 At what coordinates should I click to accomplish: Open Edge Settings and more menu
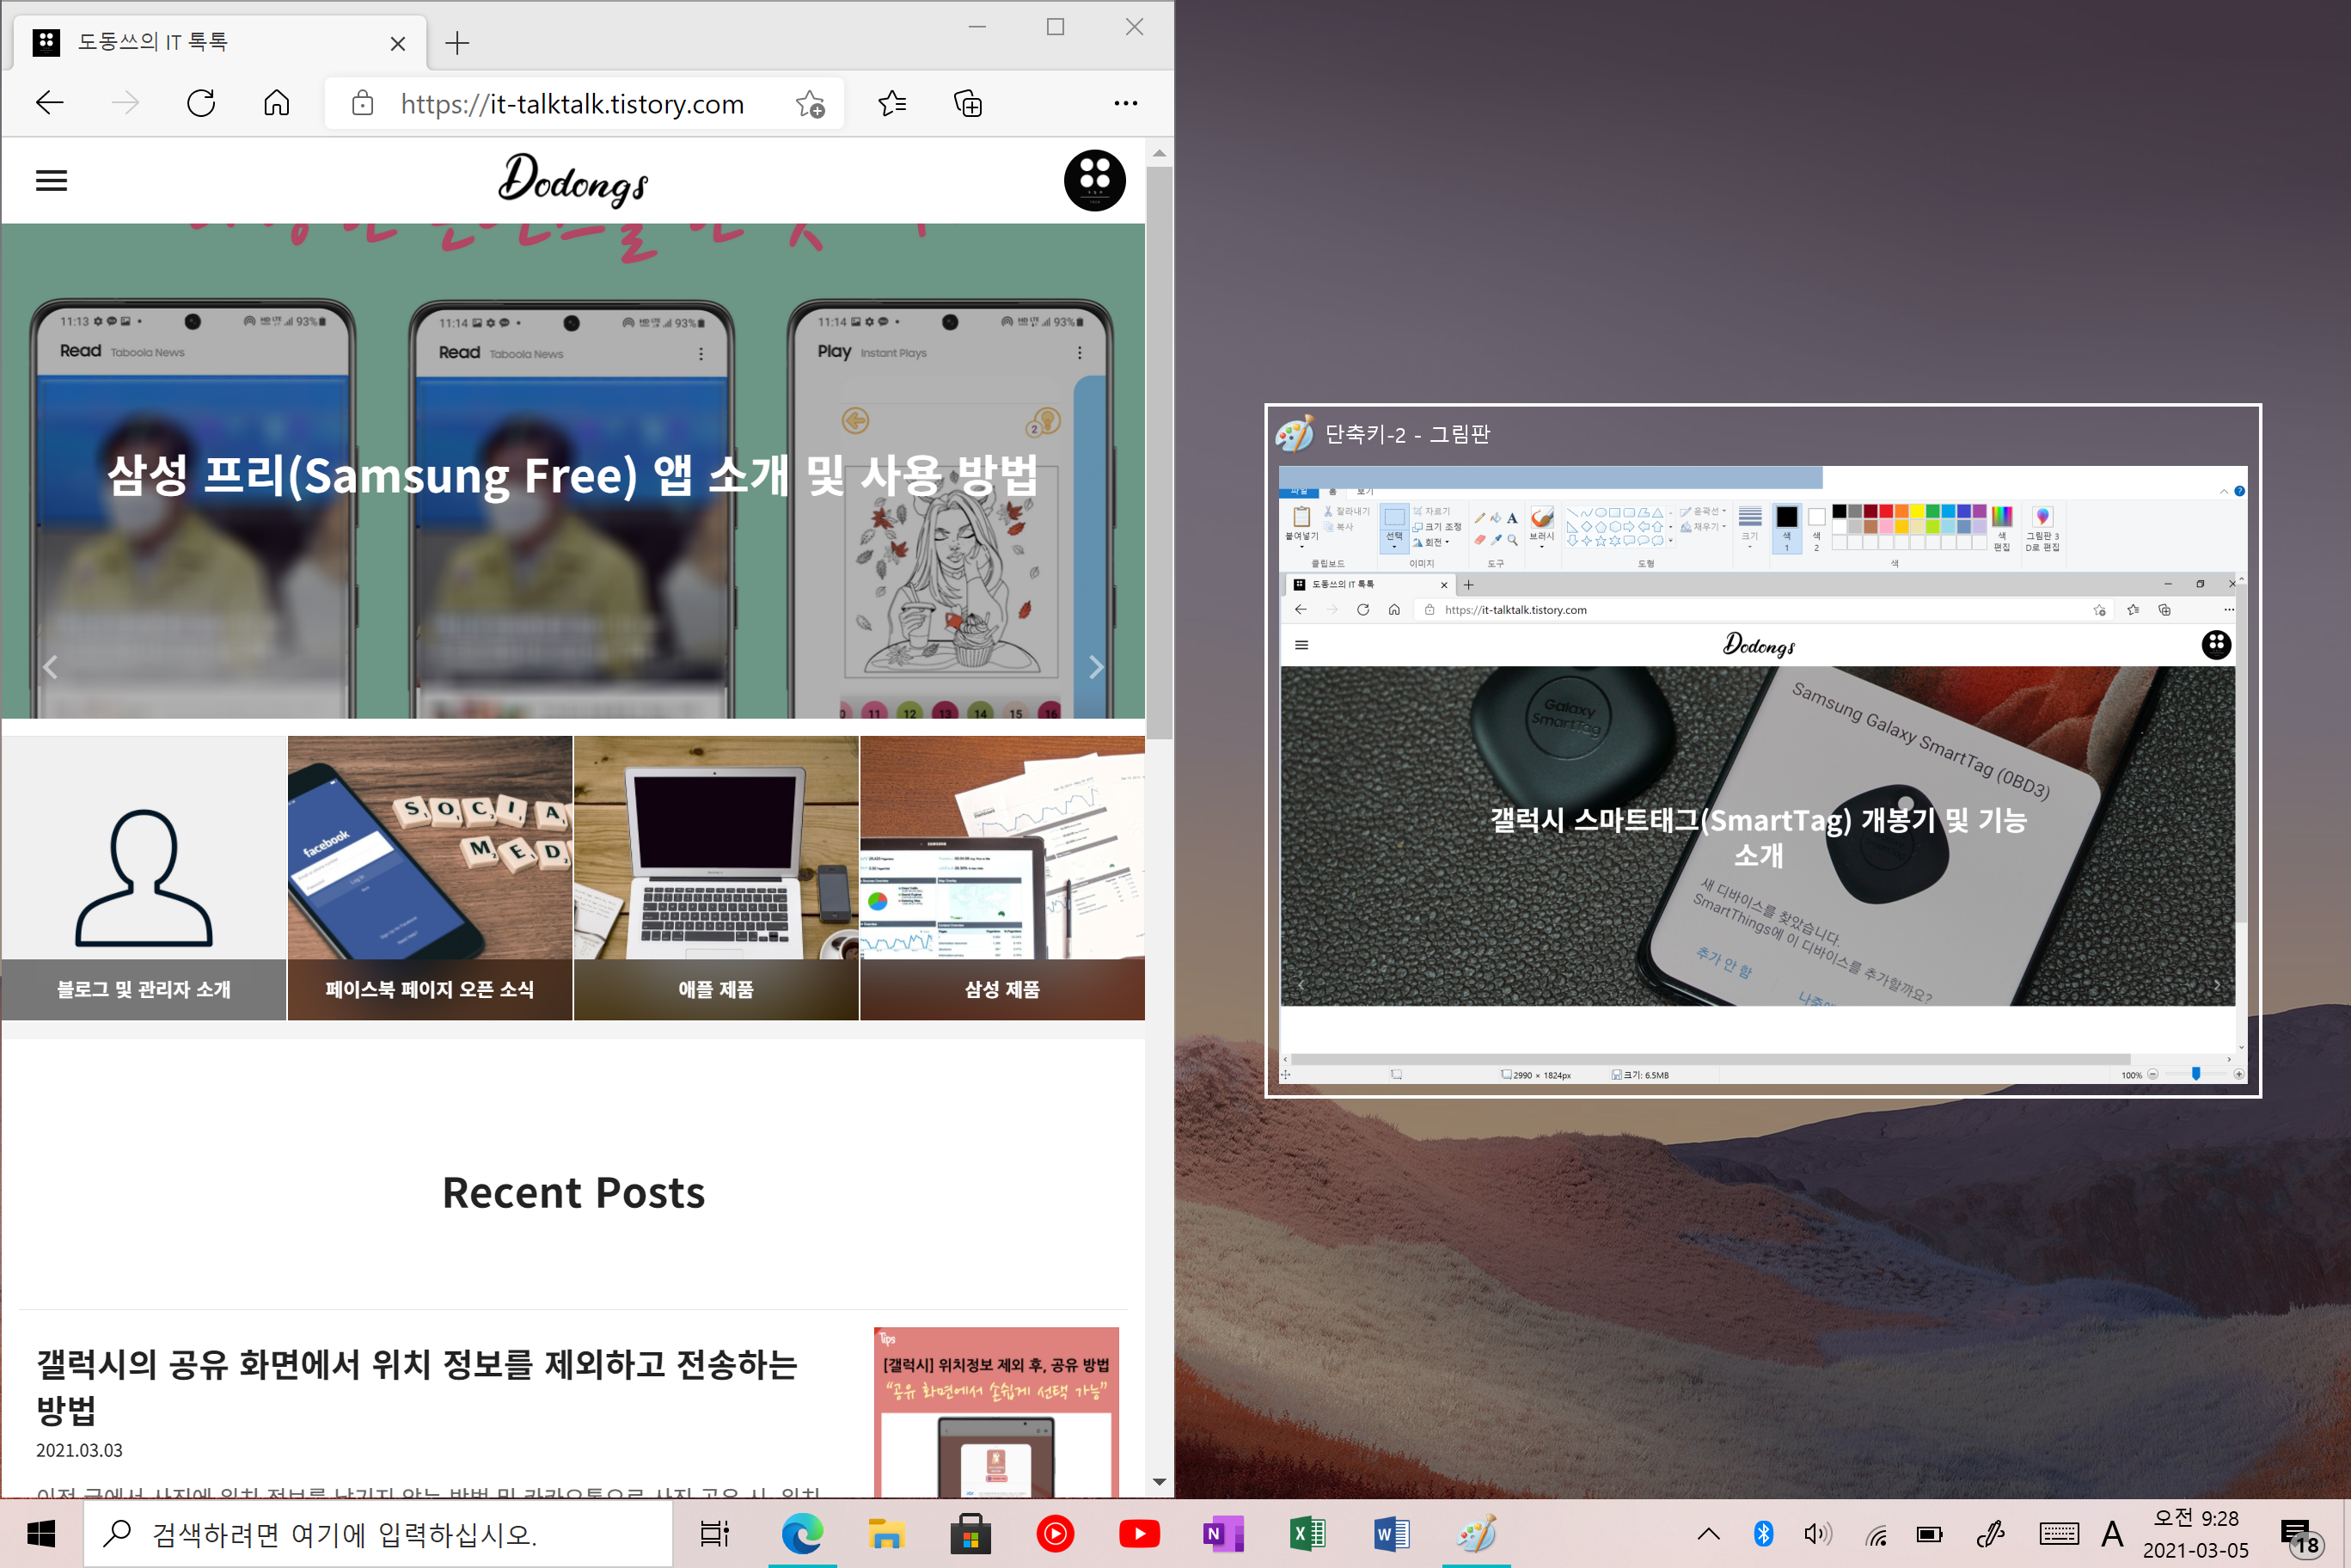point(1125,103)
